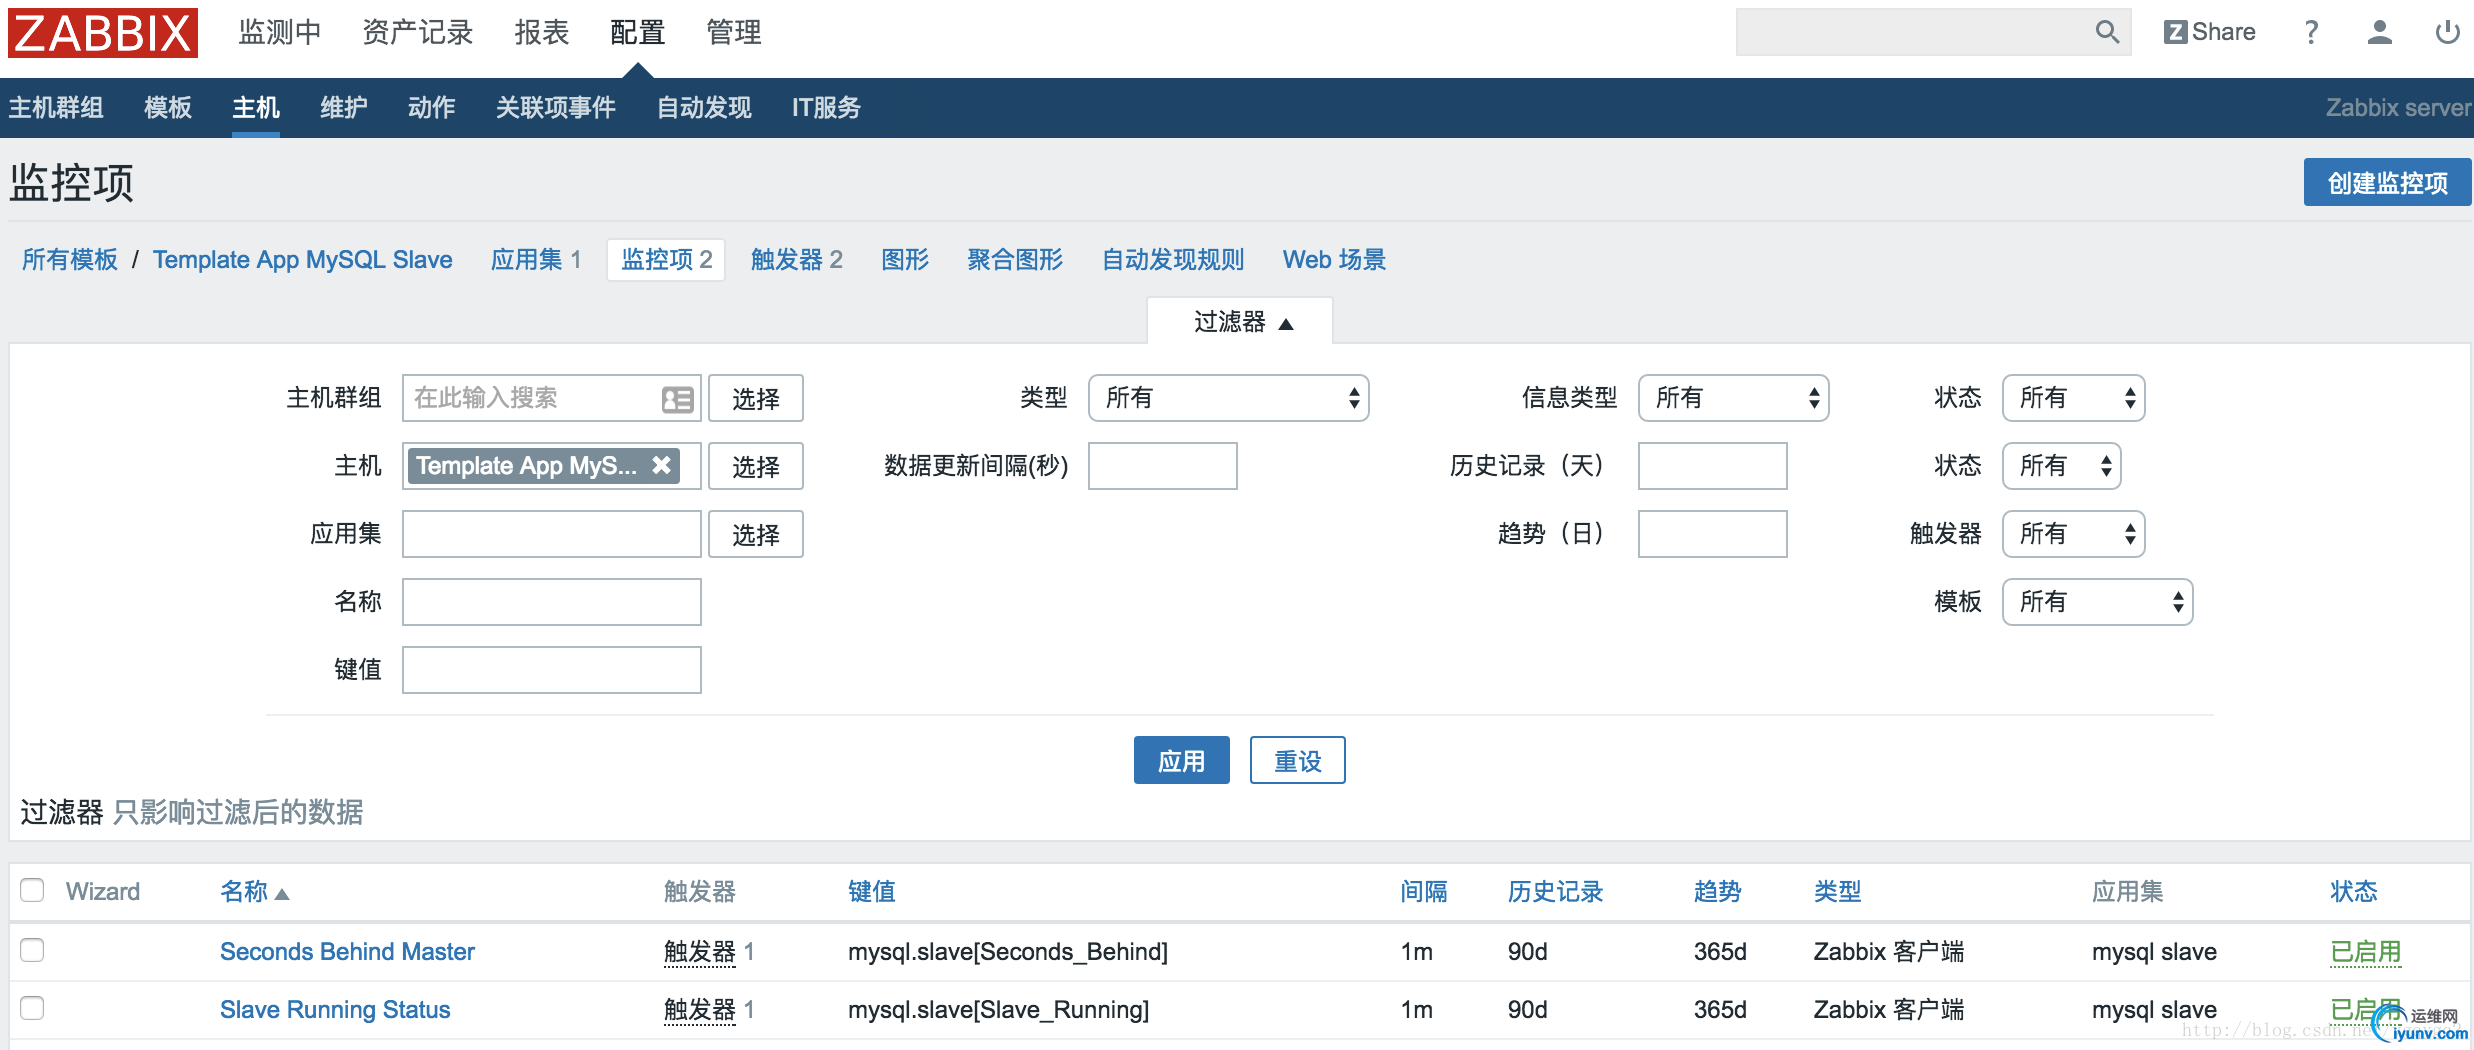Go to the 关联项事件 submenu
This screenshot has width=2474, height=1050.
[x=556, y=108]
